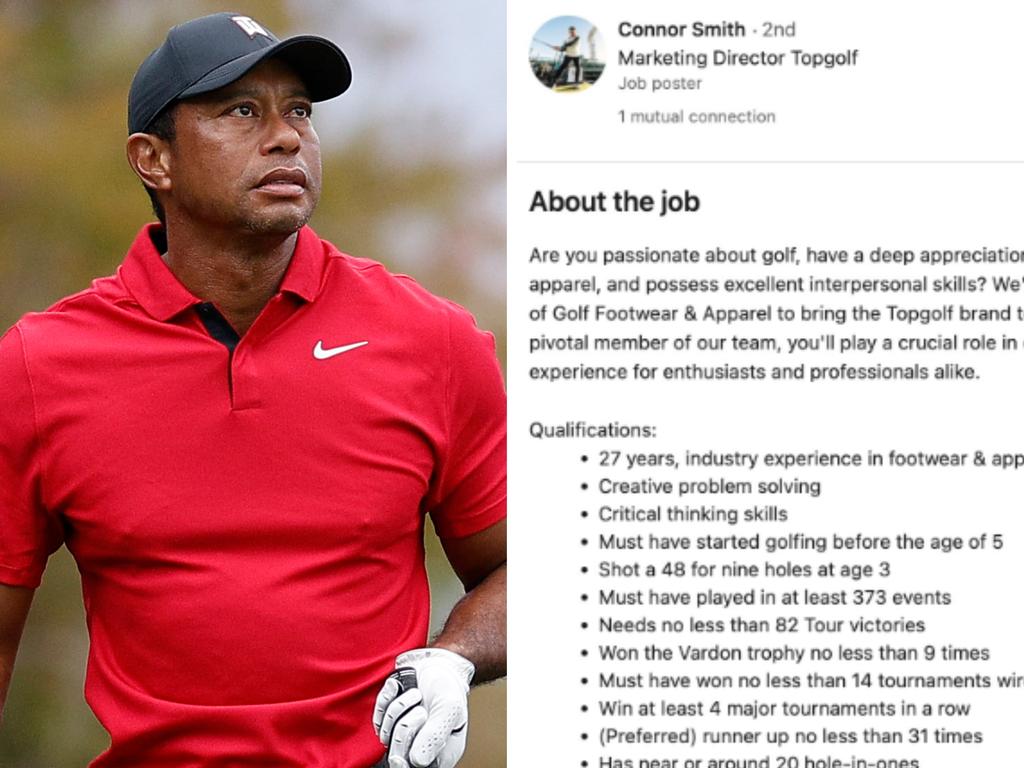Click the Job poster label
The image size is (1024, 768).
(660, 84)
